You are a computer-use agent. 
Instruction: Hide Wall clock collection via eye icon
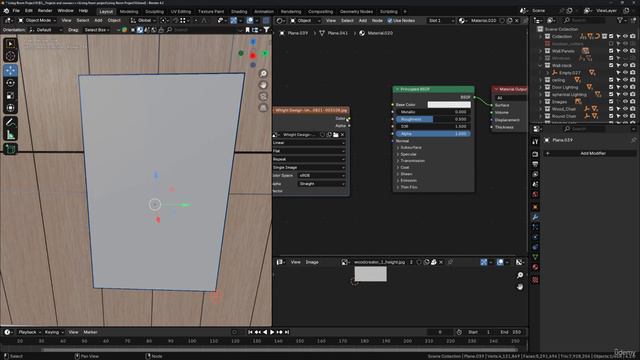coord(625,65)
